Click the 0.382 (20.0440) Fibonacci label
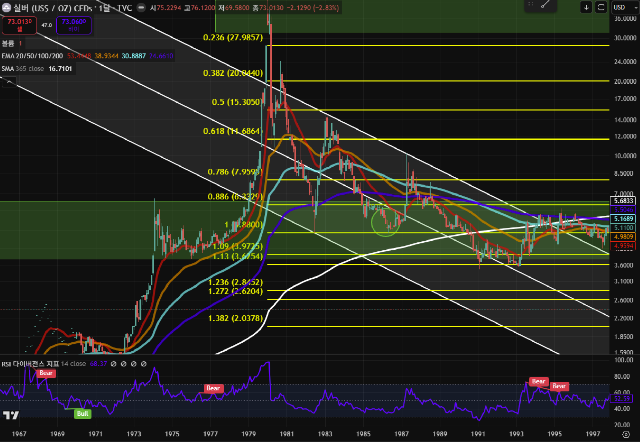The image size is (640, 442). click(x=233, y=73)
